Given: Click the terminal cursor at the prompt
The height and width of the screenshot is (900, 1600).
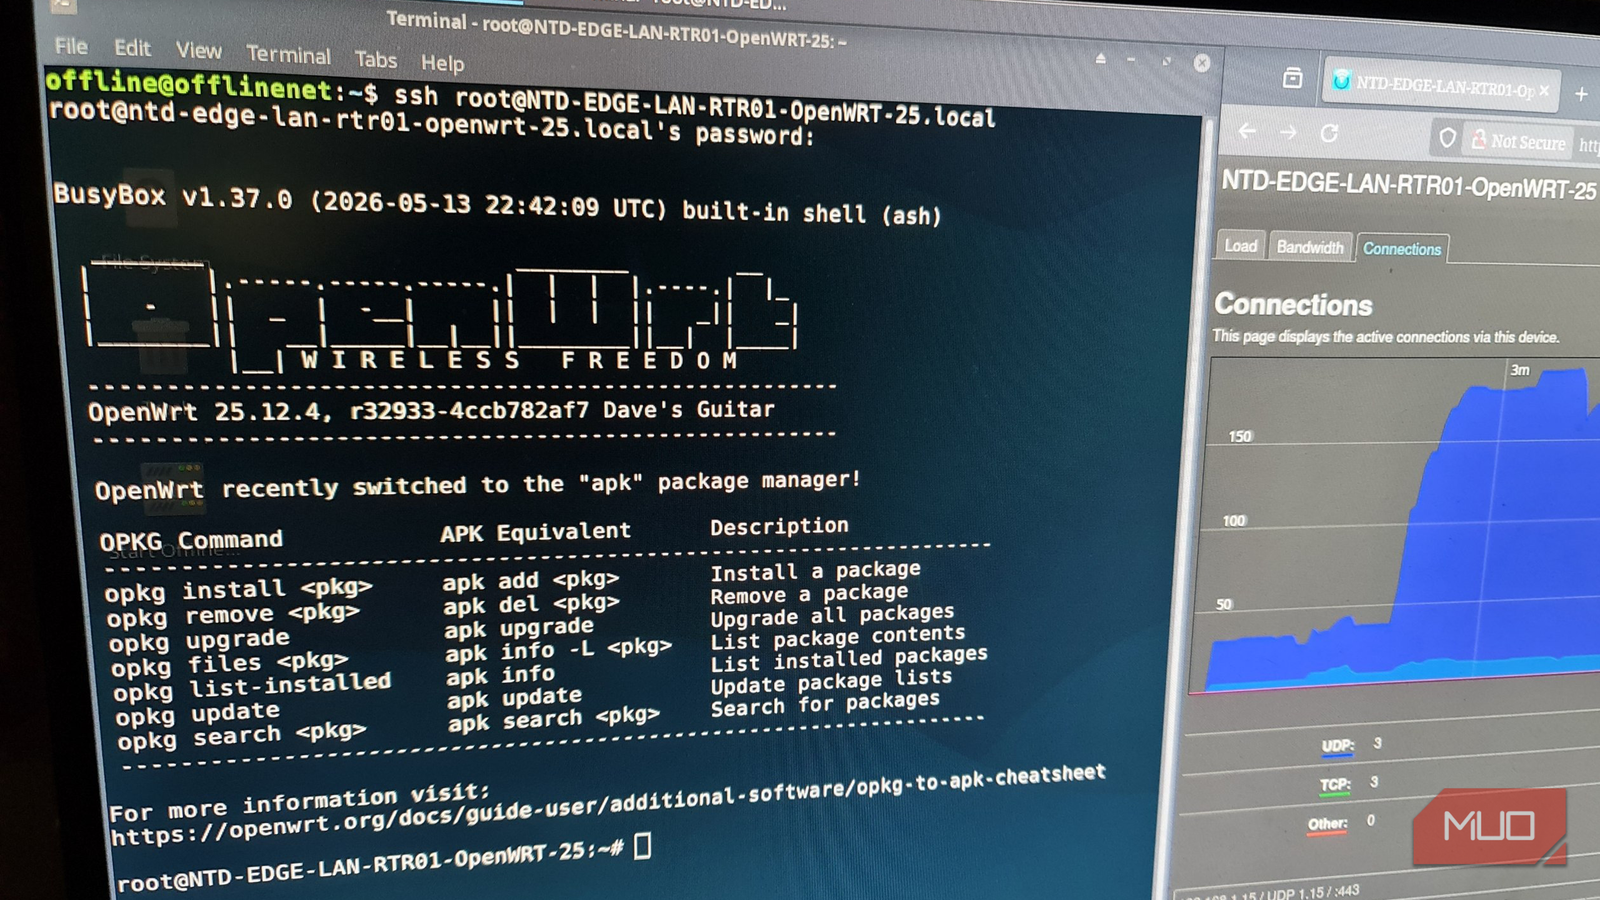Looking at the screenshot, I should coord(642,846).
